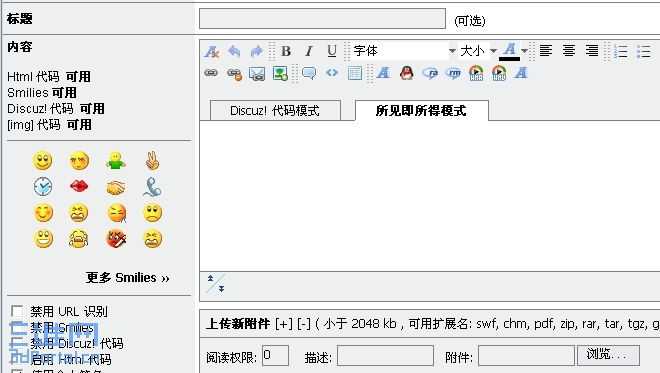The image size is (660, 373).
Task: Insert a hyperlink
Action: click(x=211, y=73)
